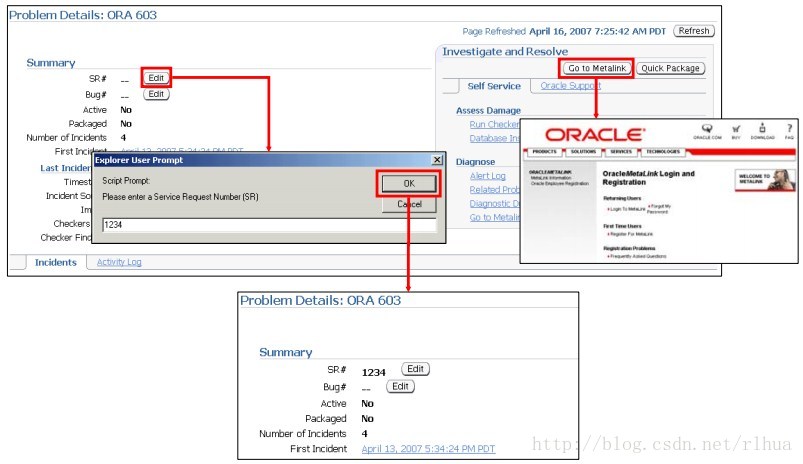Click the Diagnostic link under Diagnose
This screenshot has width=803, height=464.
494,203
